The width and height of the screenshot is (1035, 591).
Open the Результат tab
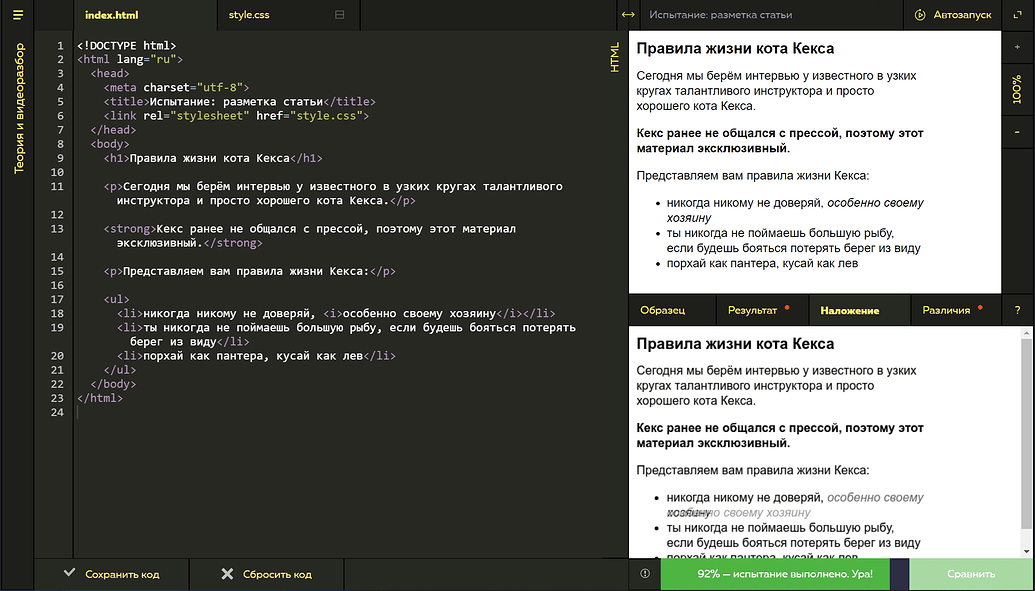pyautogui.click(x=753, y=310)
